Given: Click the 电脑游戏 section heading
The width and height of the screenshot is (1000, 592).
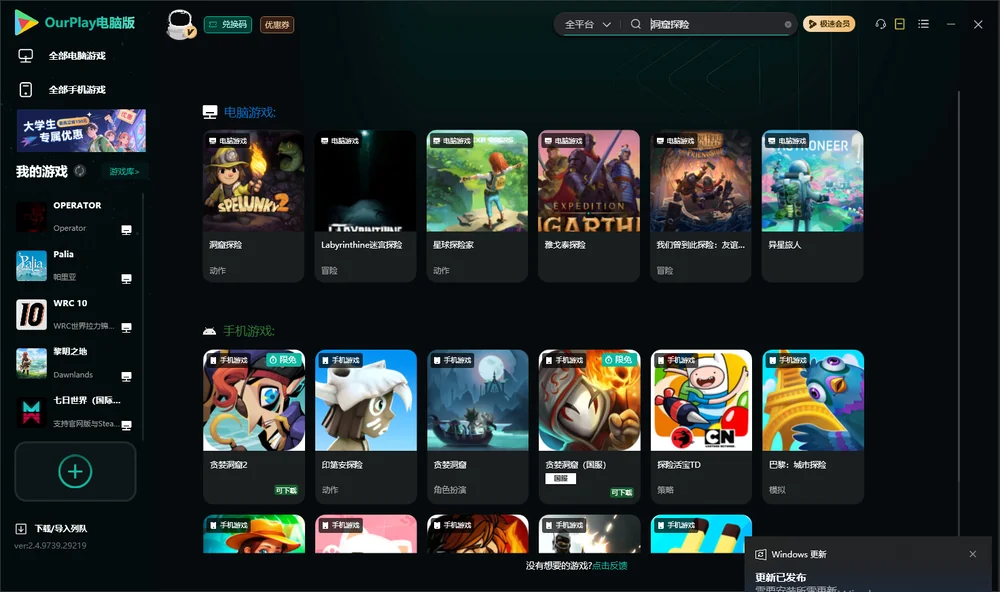Looking at the screenshot, I should [249, 112].
